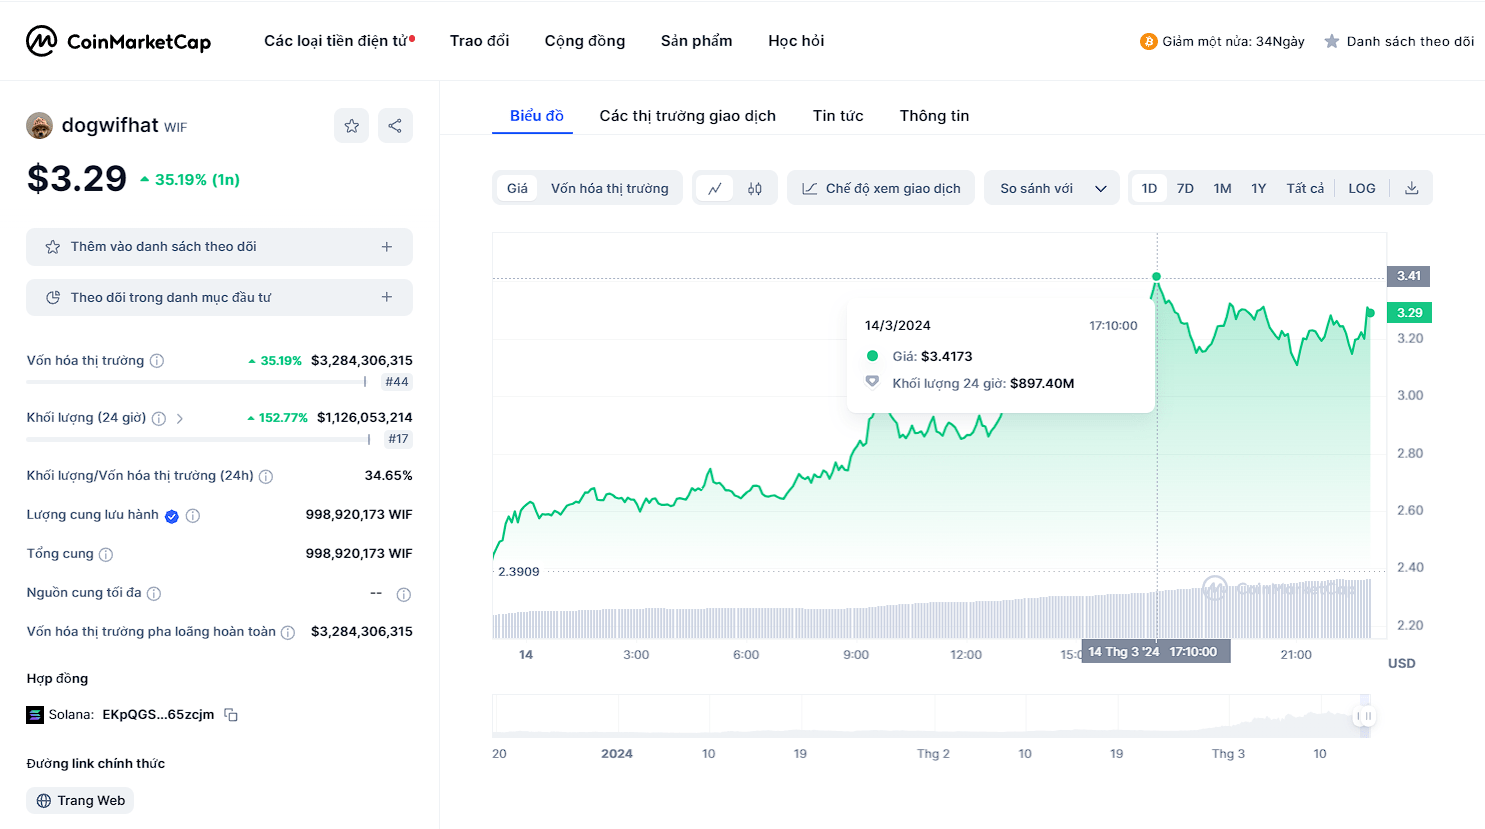Click current price label 3.29 on axis
The image size is (1485, 829).
click(x=1409, y=313)
